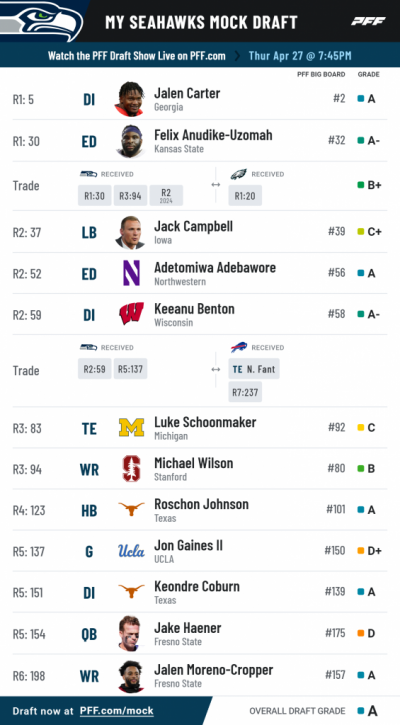The height and width of the screenshot is (725, 400).
Task: Click the Bills logo in second trade
Action: (239, 347)
